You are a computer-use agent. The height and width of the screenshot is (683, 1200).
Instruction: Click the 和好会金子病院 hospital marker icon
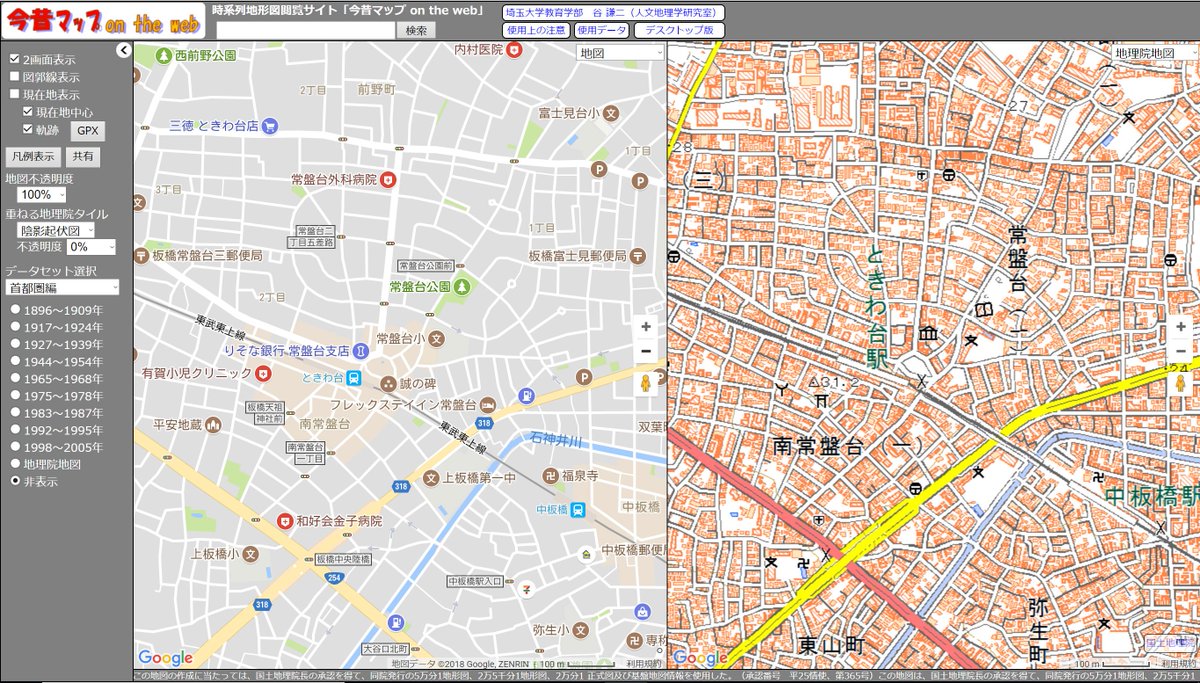point(284,521)
